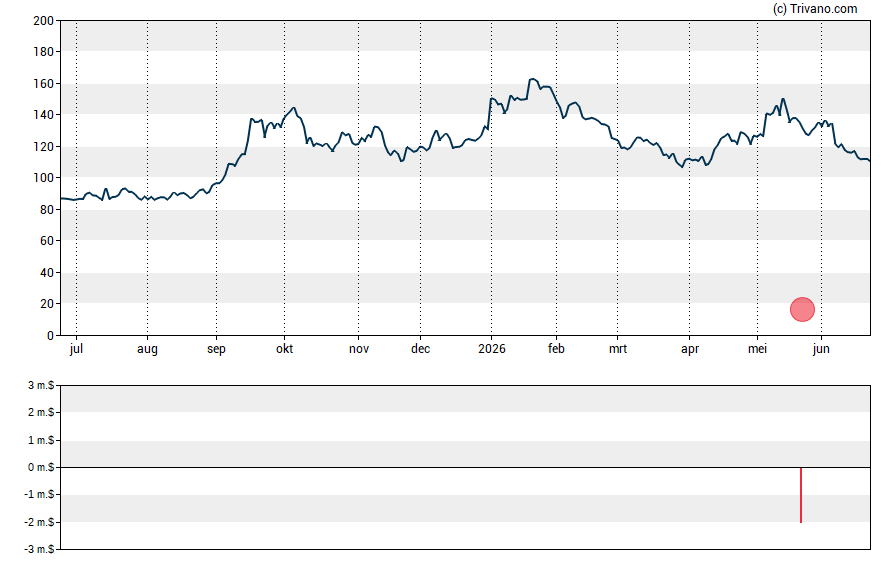This screenshot has width=888, height=565.
Task: Click the 80 value on price axis
Action: pos(47,209)
